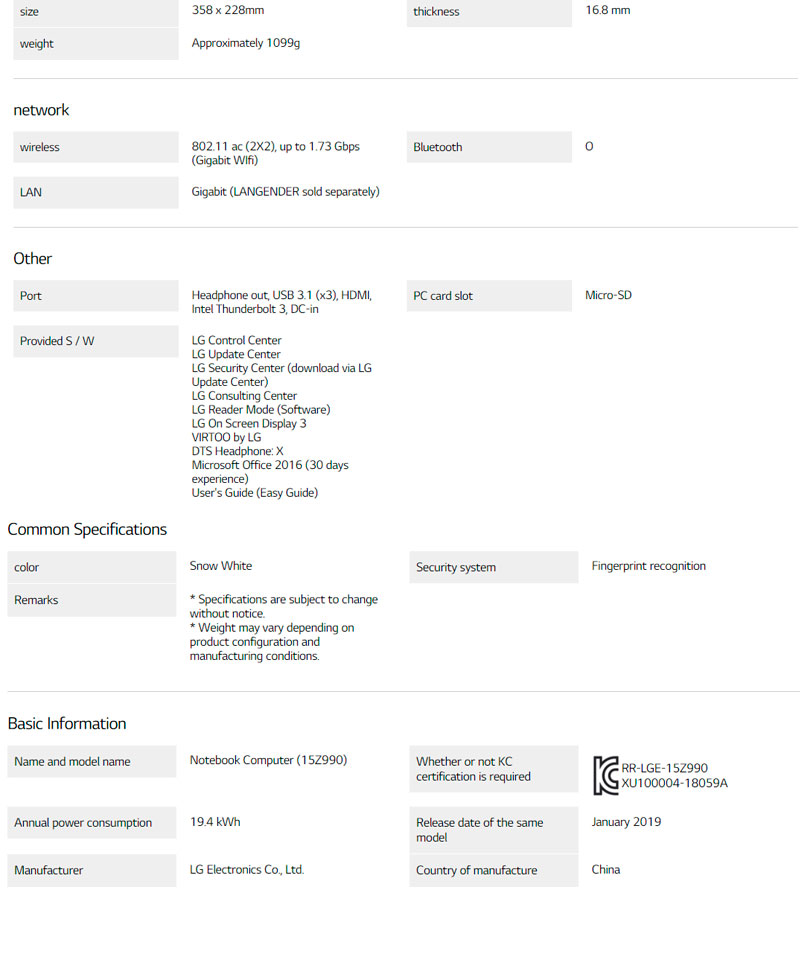Click the 'LG Control Center' software entry
The width and height of the screenshot is (800, 970).
[236, 340]
